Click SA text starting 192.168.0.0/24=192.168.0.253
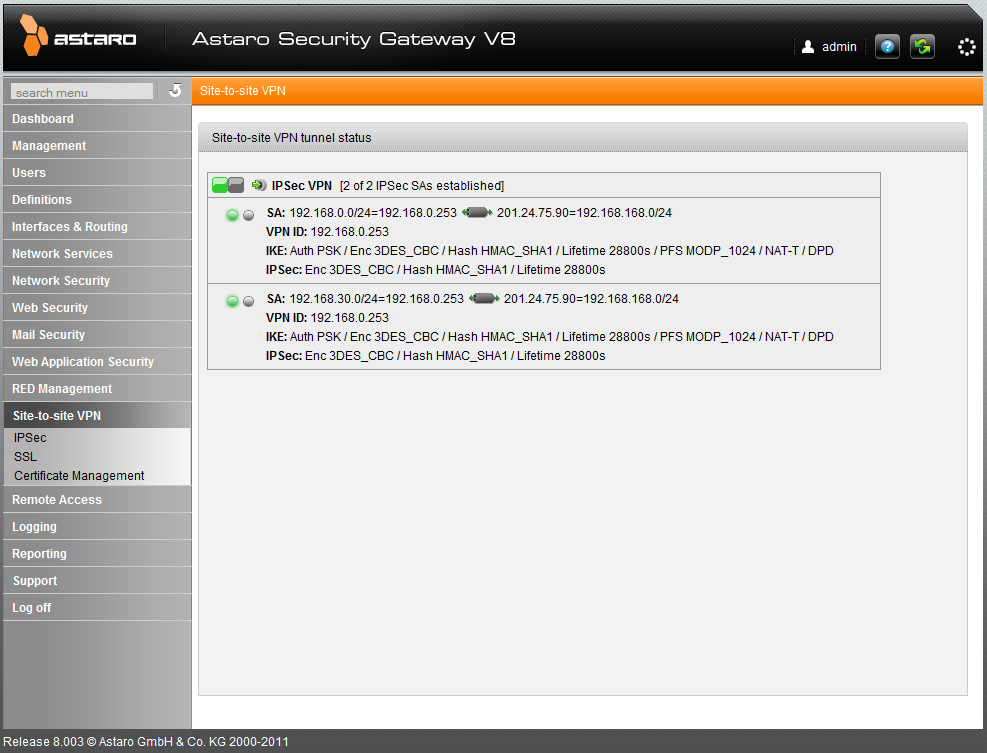Viewport: 987px width, 753px height. [x=373, y=213]
